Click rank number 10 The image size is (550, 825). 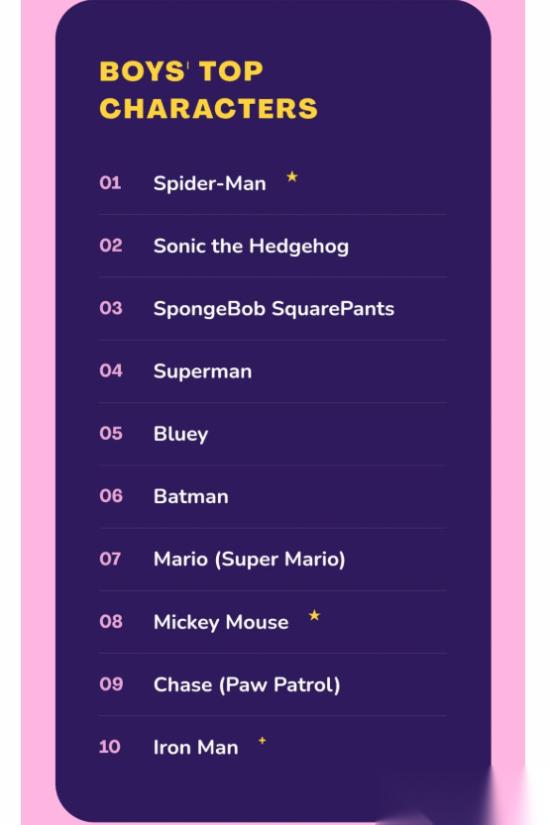click(109, 747)
